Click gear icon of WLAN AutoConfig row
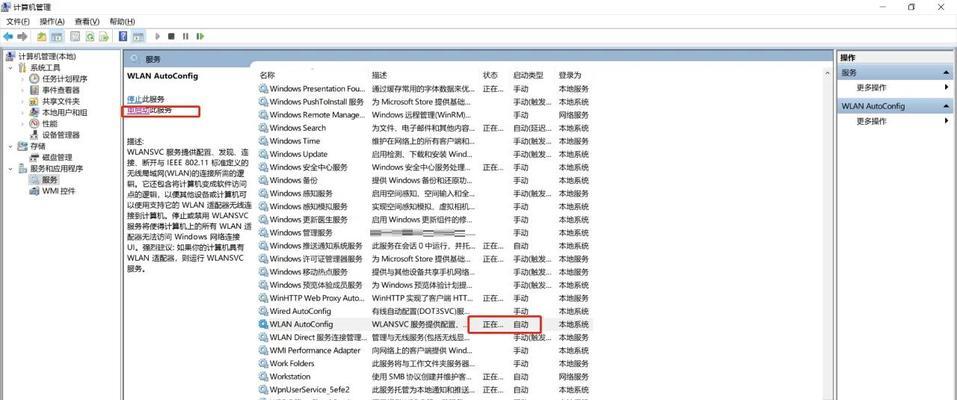 coord(264,324)
